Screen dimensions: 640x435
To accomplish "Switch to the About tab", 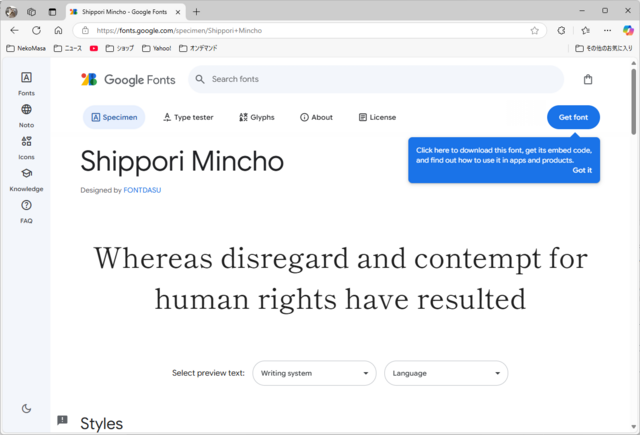I will 316,117.
